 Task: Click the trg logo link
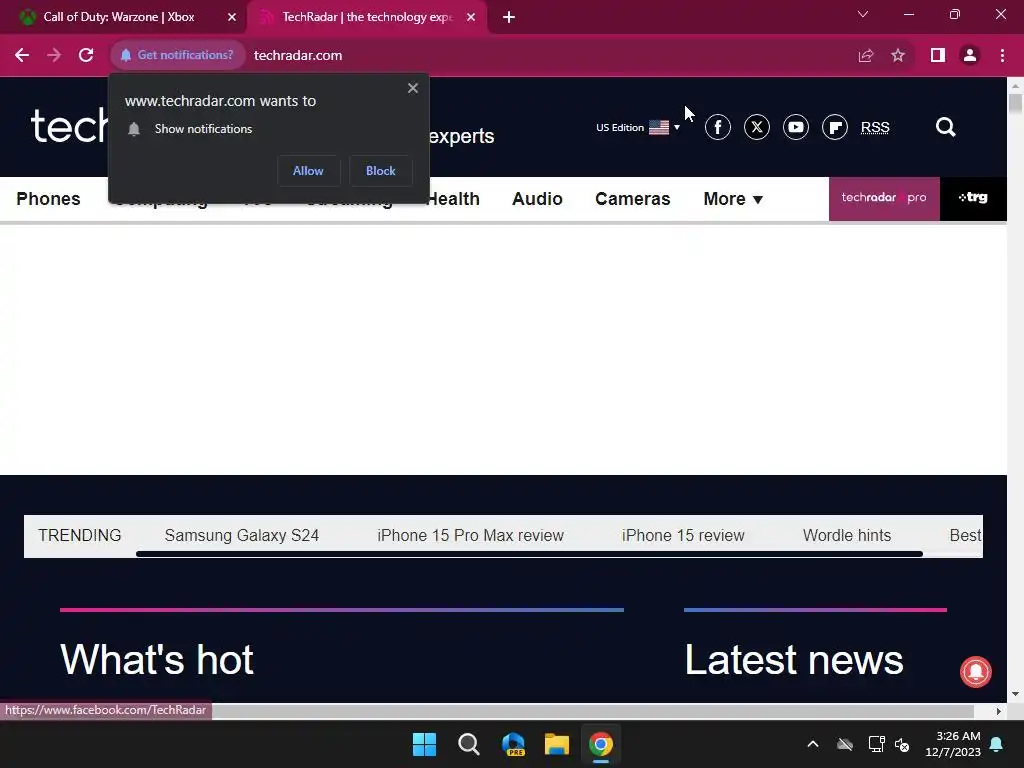click(973, 199)
